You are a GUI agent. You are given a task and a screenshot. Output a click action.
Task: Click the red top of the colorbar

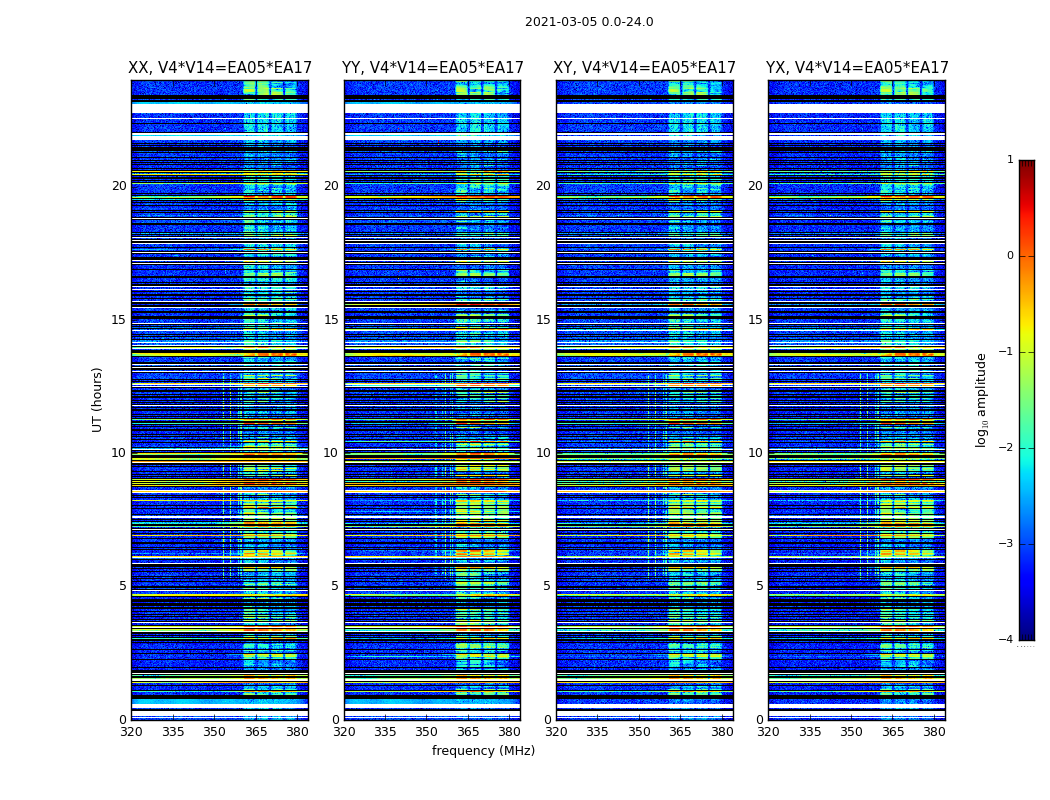(x=1027, y=165)
